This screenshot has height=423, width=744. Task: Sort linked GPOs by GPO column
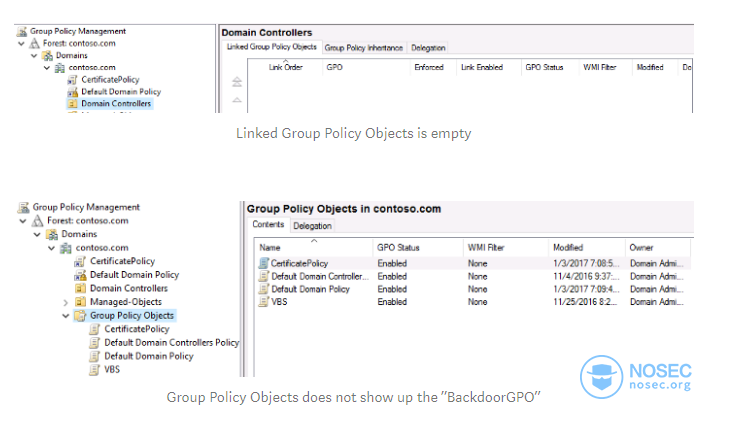coord(366,67)
